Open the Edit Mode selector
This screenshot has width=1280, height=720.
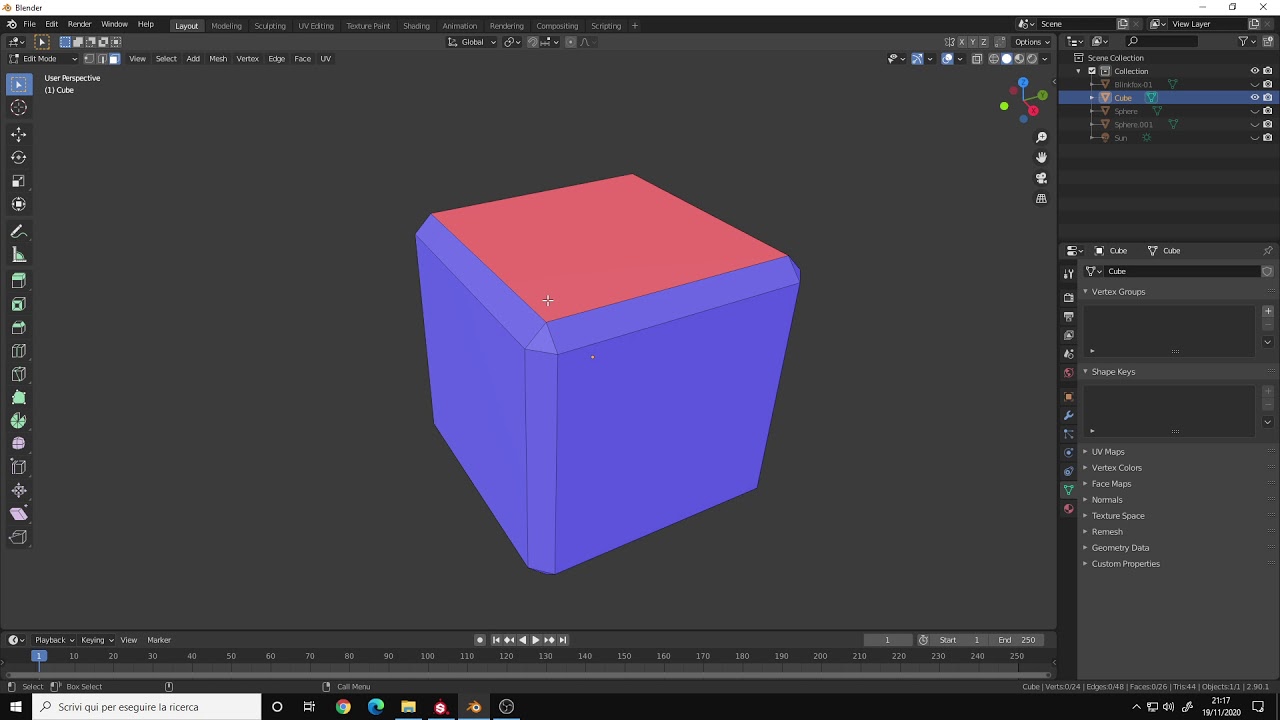click(40, 58)
